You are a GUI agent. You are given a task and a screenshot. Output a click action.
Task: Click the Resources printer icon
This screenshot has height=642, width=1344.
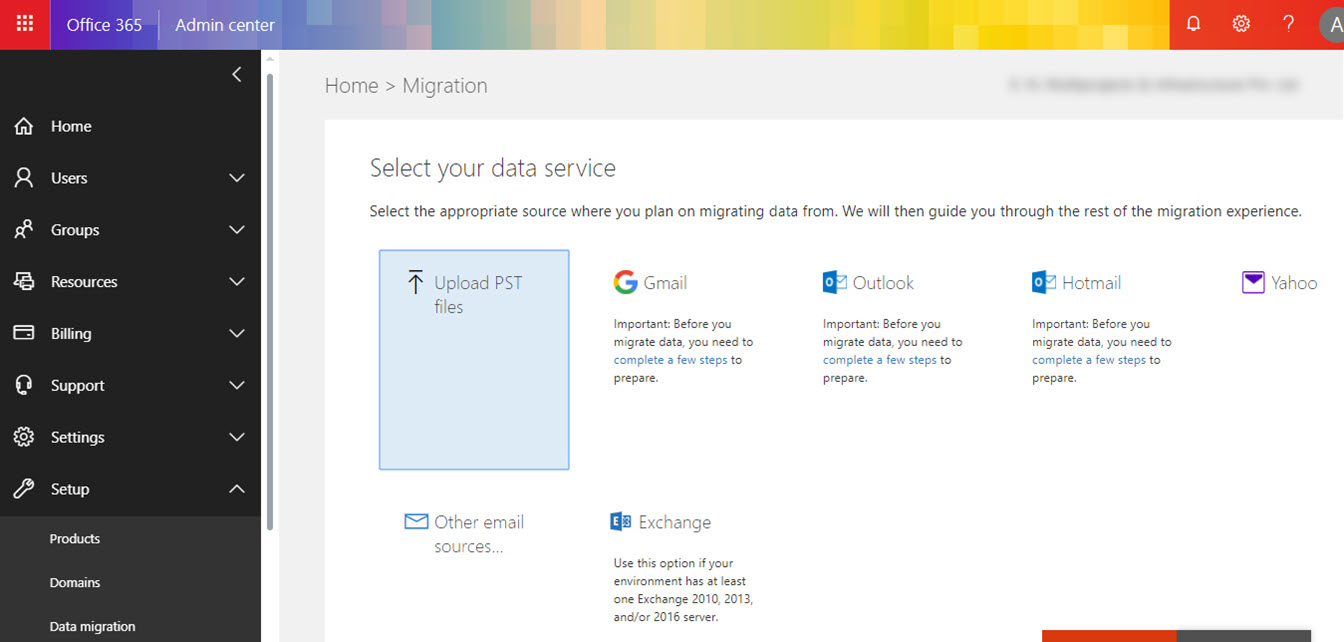[24, 282]
